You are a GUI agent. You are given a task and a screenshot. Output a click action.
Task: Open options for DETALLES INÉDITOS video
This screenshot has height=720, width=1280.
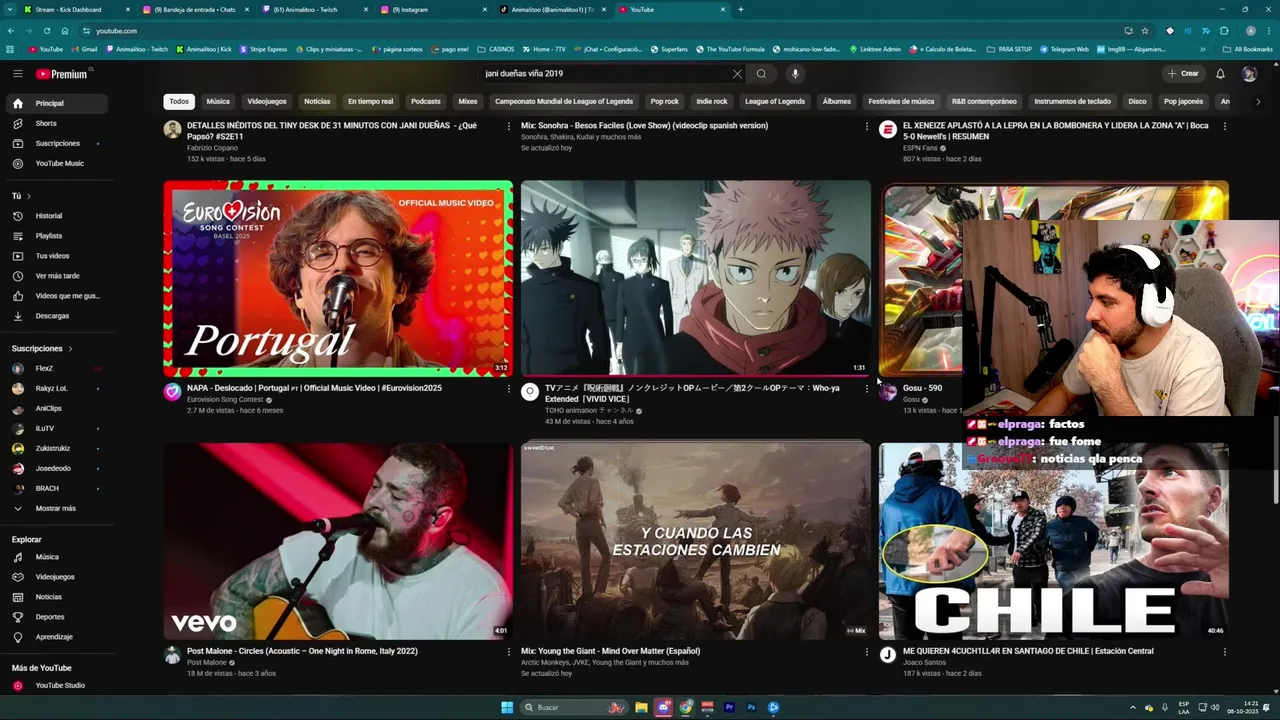coord(508,127)
